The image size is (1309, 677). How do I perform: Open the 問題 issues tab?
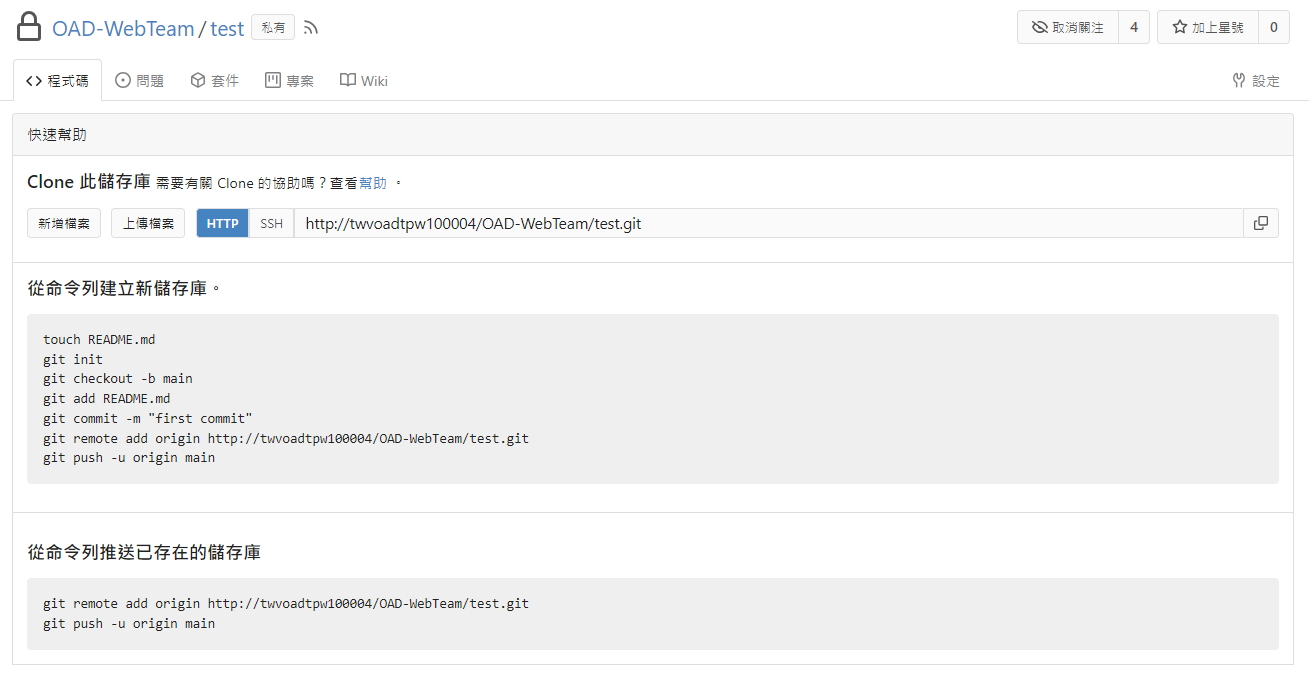click(140, 81)
